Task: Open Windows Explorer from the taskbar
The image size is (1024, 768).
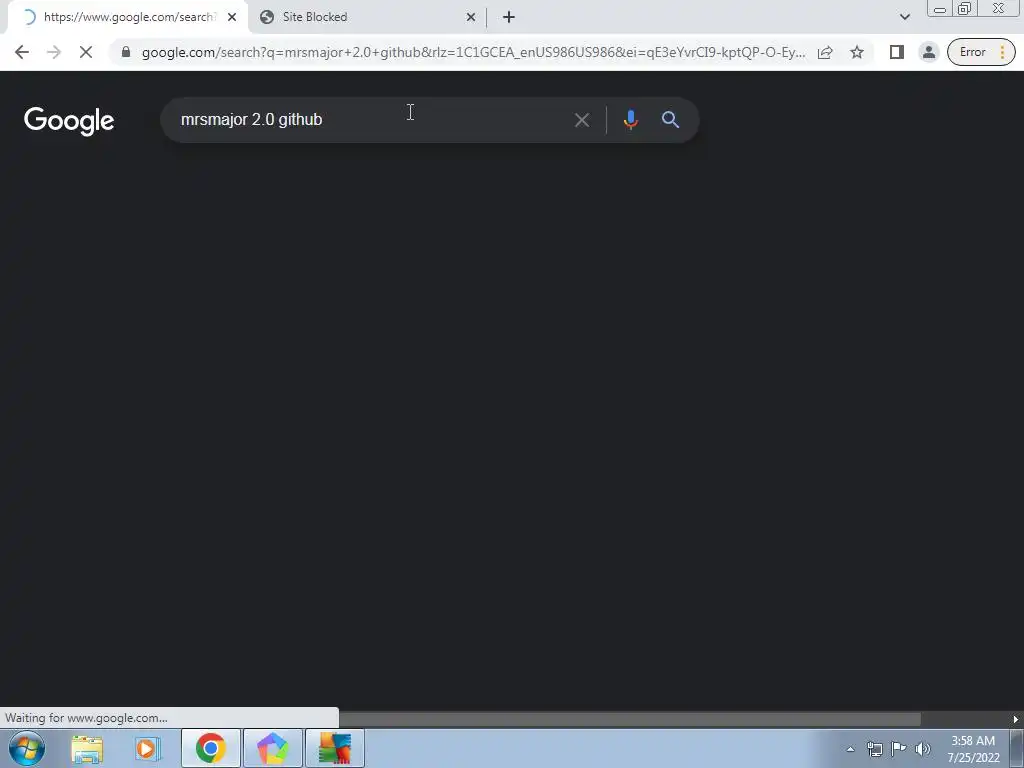Action: 87,748
